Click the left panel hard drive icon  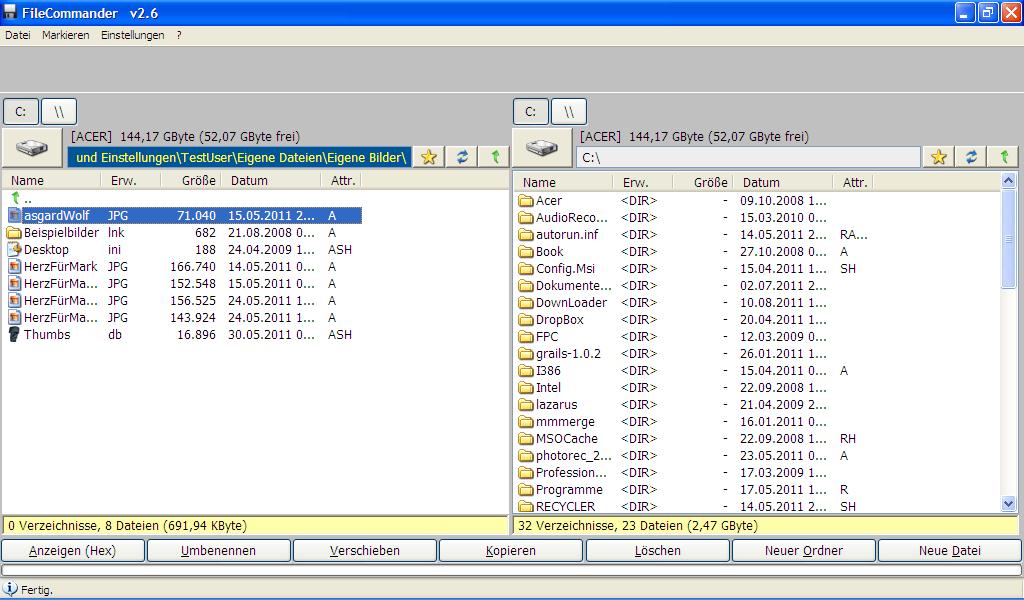pyautogui.click(x=33, y=147)
